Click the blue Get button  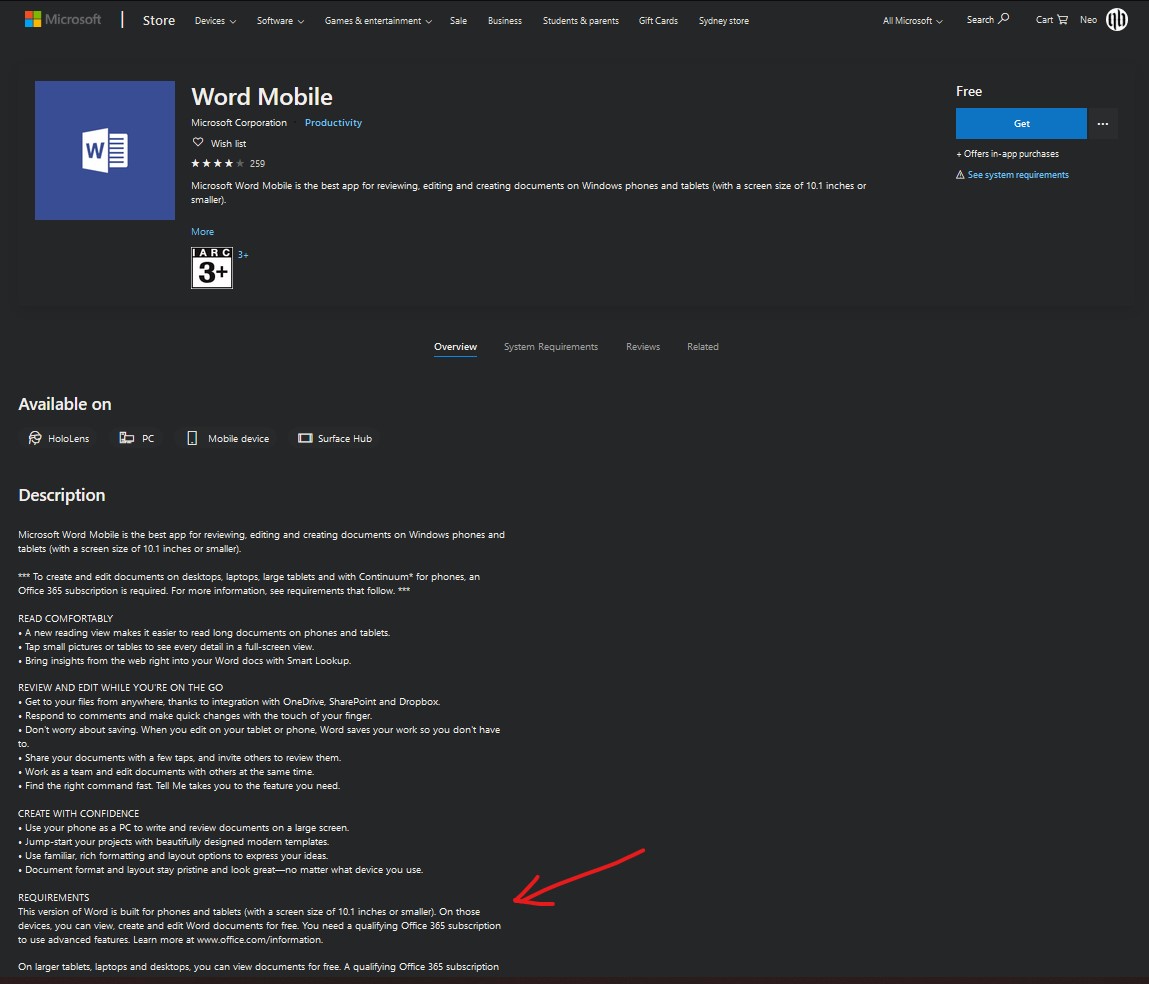1021,124
